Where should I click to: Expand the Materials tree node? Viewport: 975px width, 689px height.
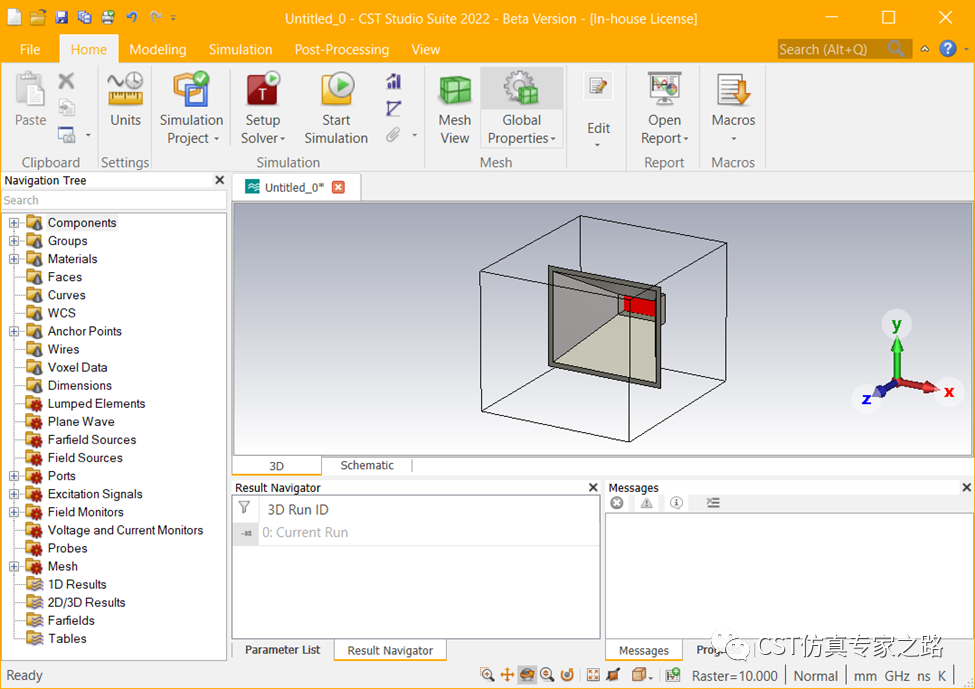click(x=14, y=259)
